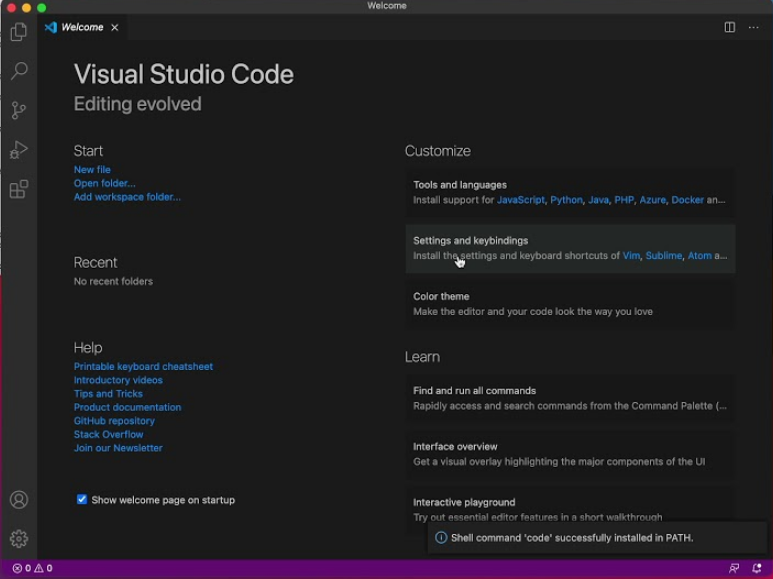773x579 pixels.
Task: Open the Run and Debug view
Action: click(19, 150)
